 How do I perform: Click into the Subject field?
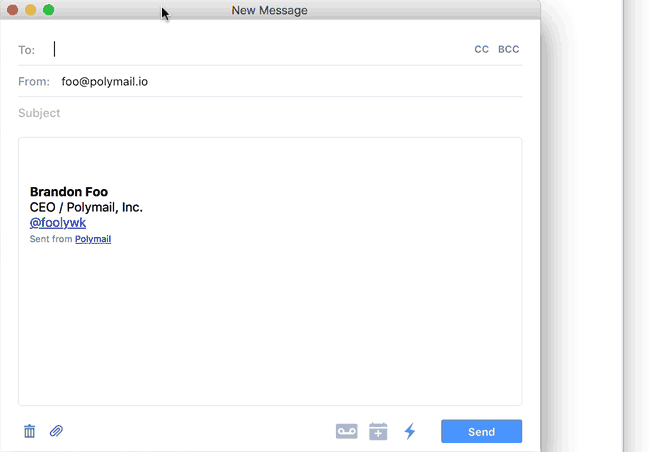click(270, 113)
